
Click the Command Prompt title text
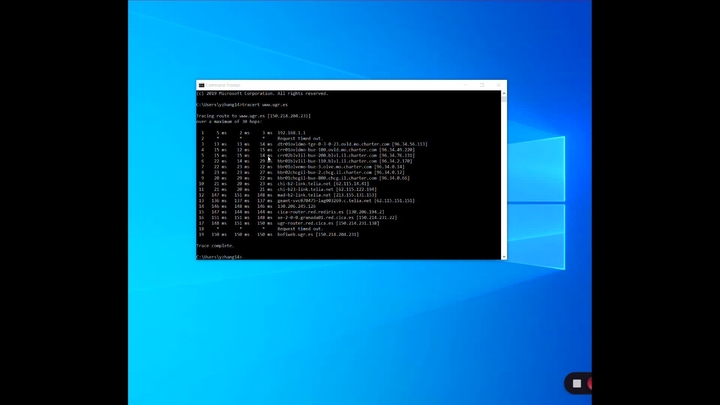pyautogui.click(x=225, y=85)
